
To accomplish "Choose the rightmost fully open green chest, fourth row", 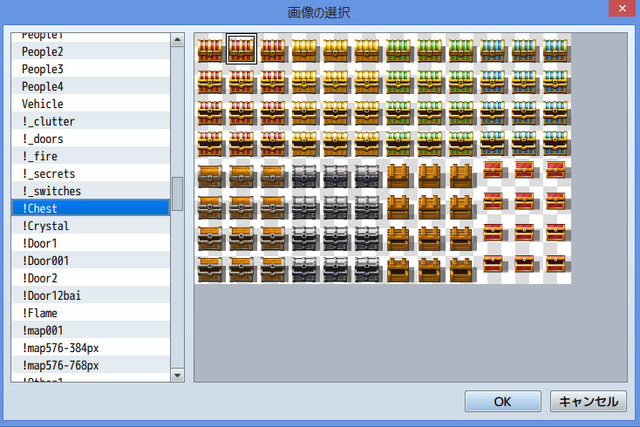I will click(x=461, y=144).
